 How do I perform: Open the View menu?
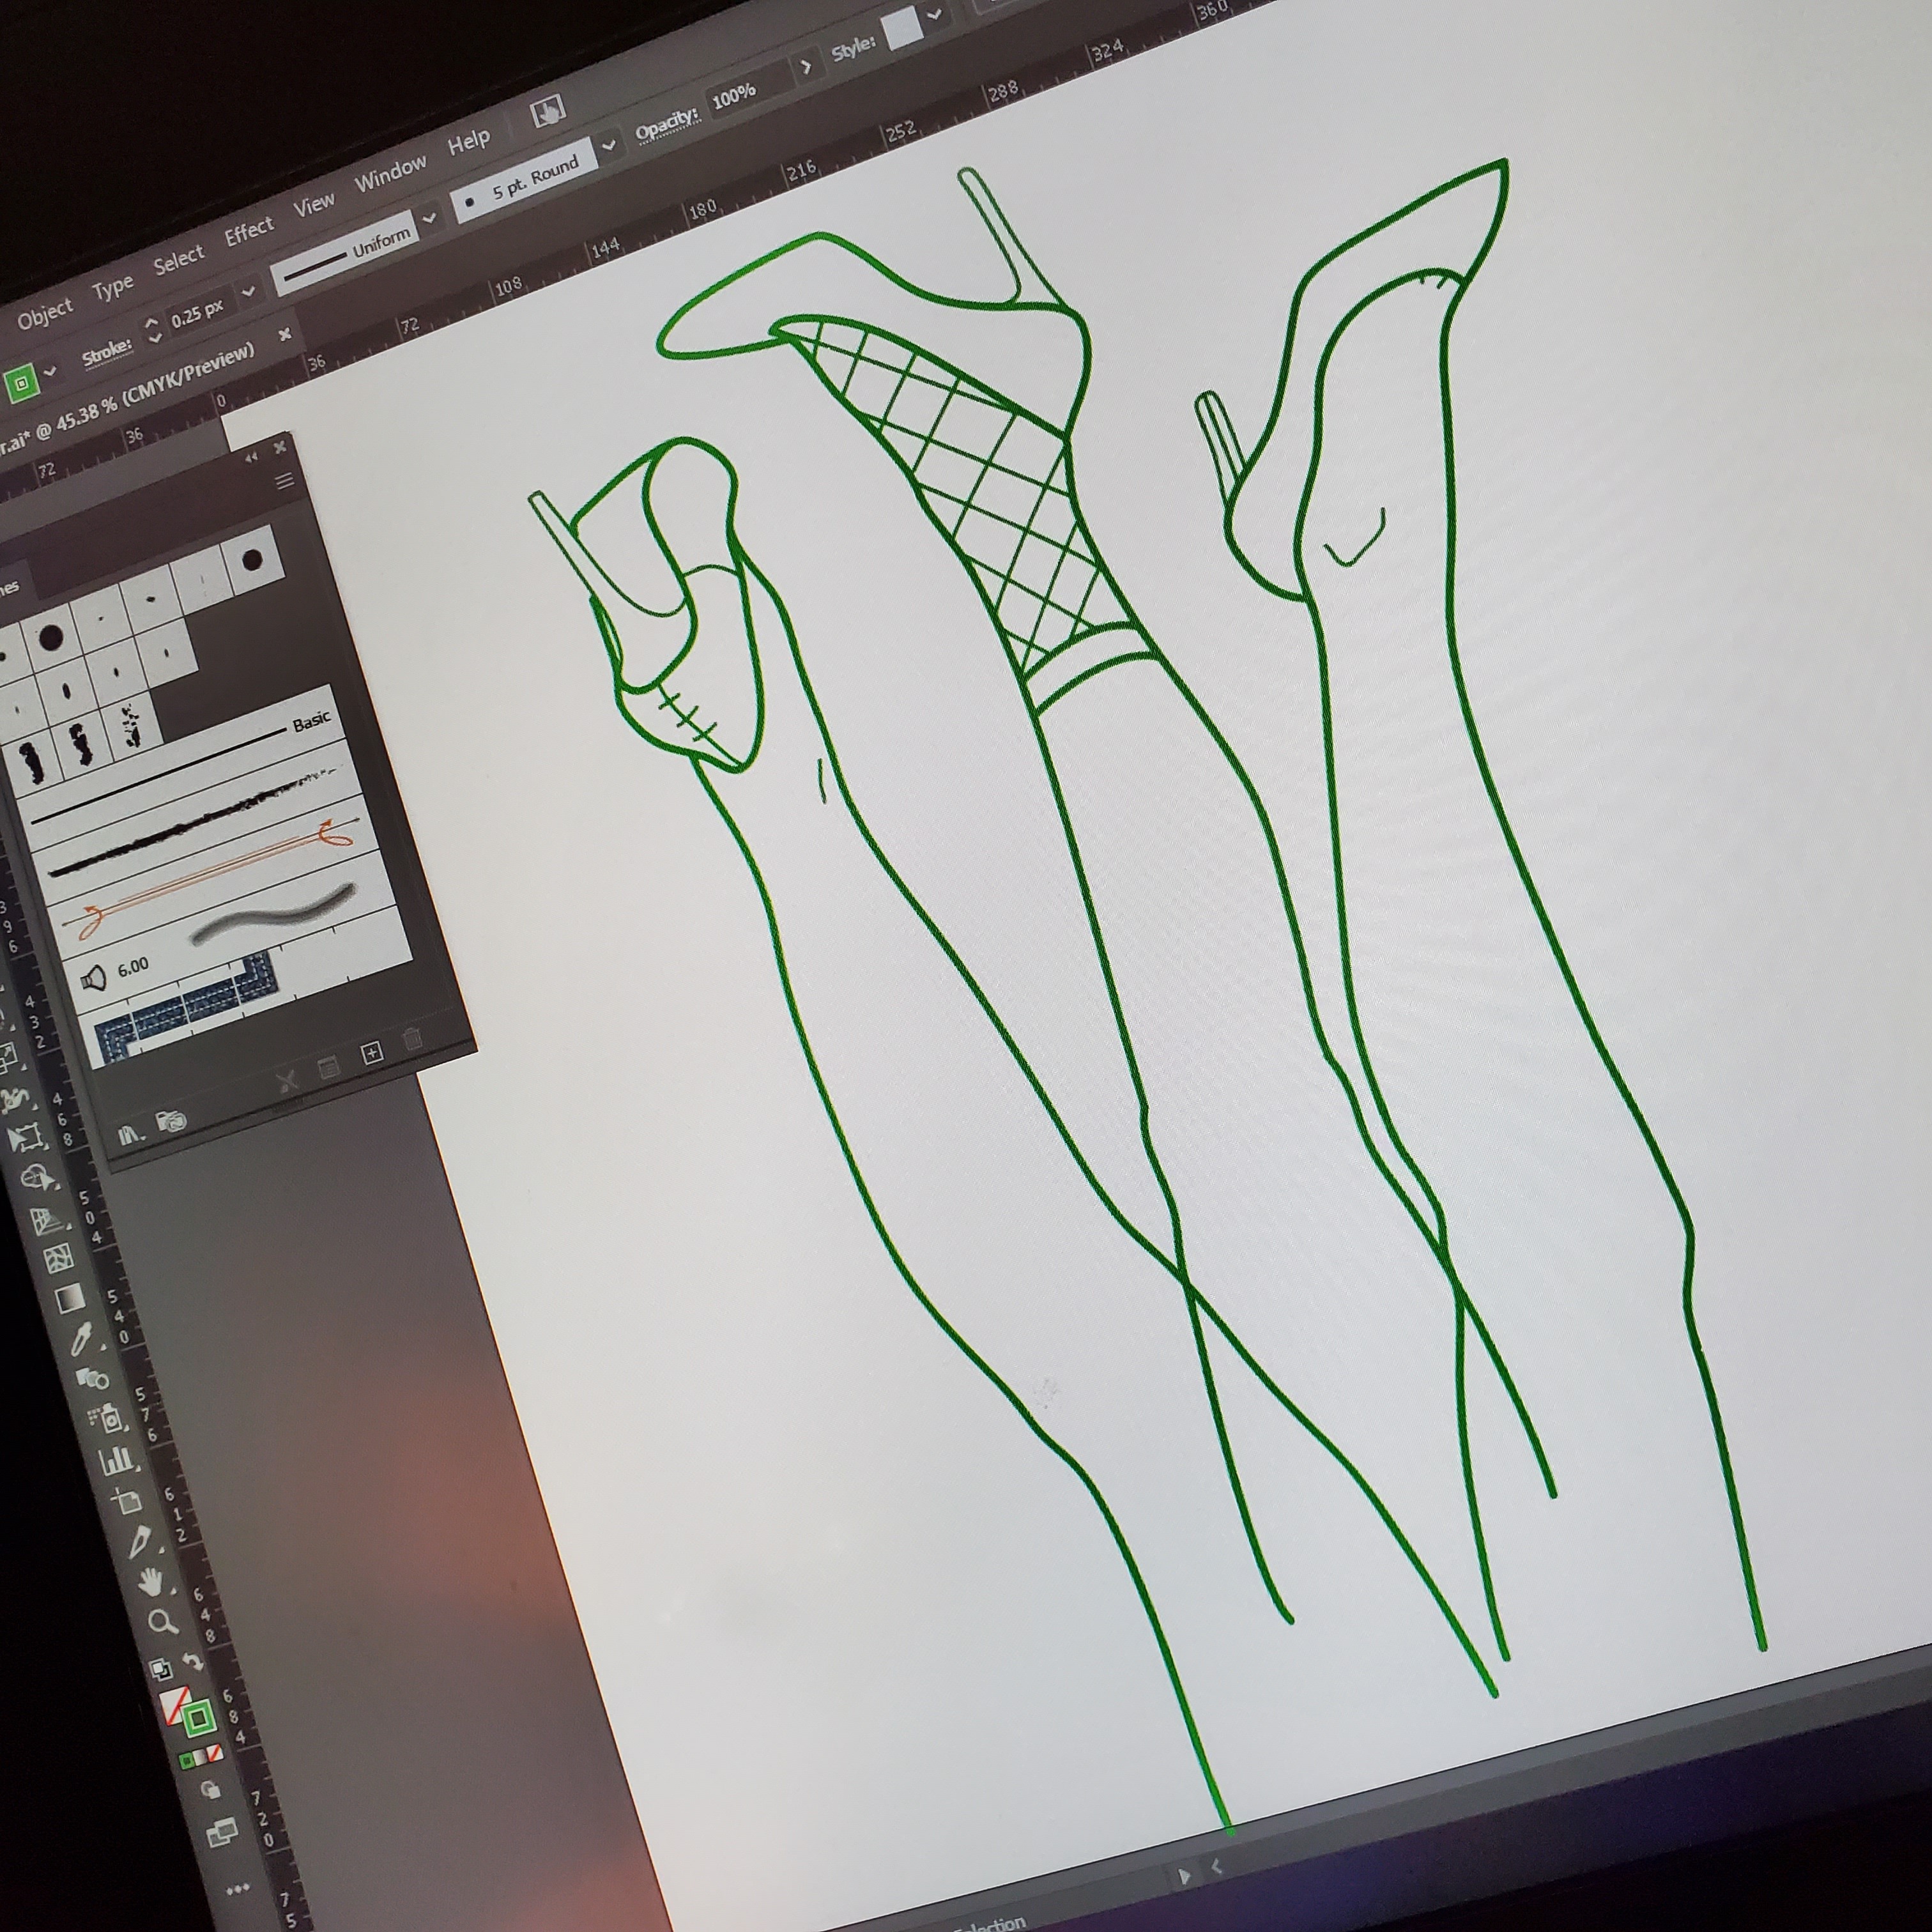coord(314,205)
